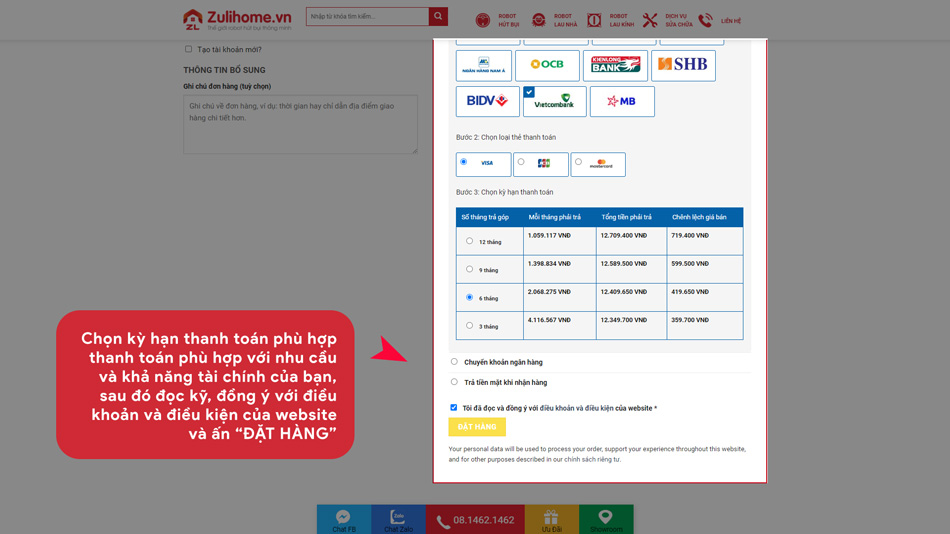The width and height of the screenshot is (950, 534).
Task: Open the Dịch Vụ Sửa Chữa menu
Action: pos(667,20)
